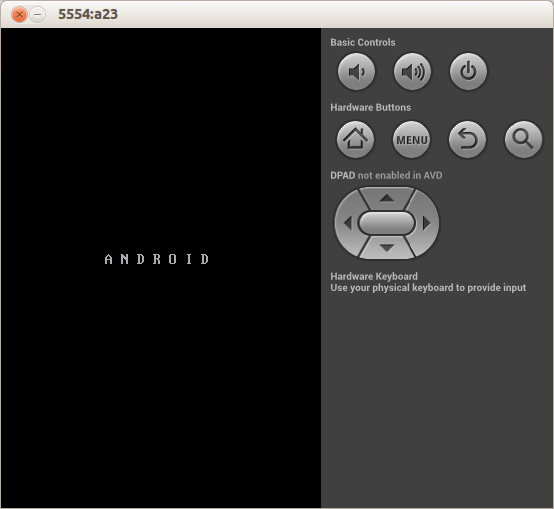Close the 5554:a23 emulator window
The image size is (554, 509).
(19, 15)
